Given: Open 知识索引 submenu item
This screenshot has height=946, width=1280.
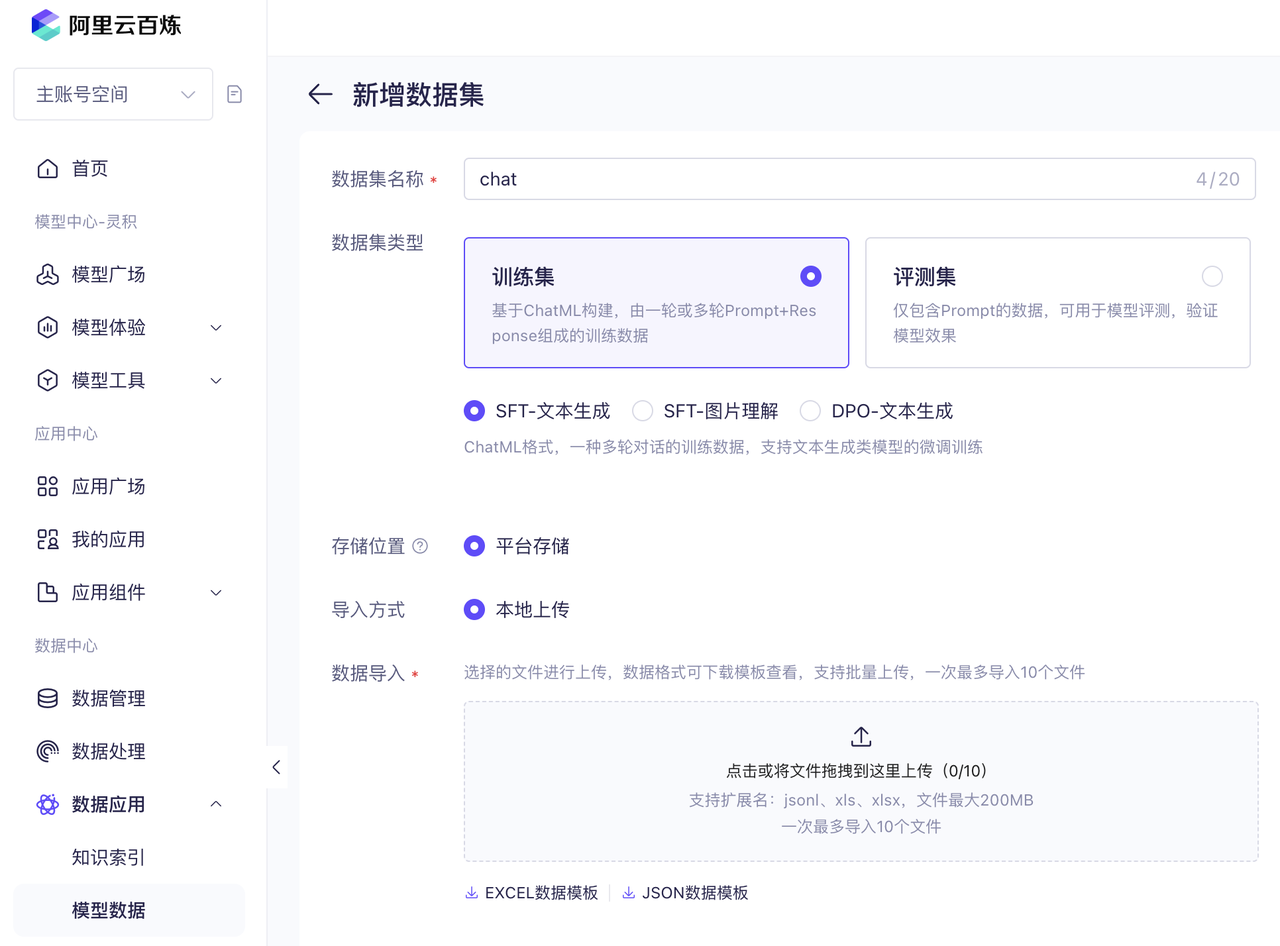Looking at the screenshot, I should coord(109,857).
